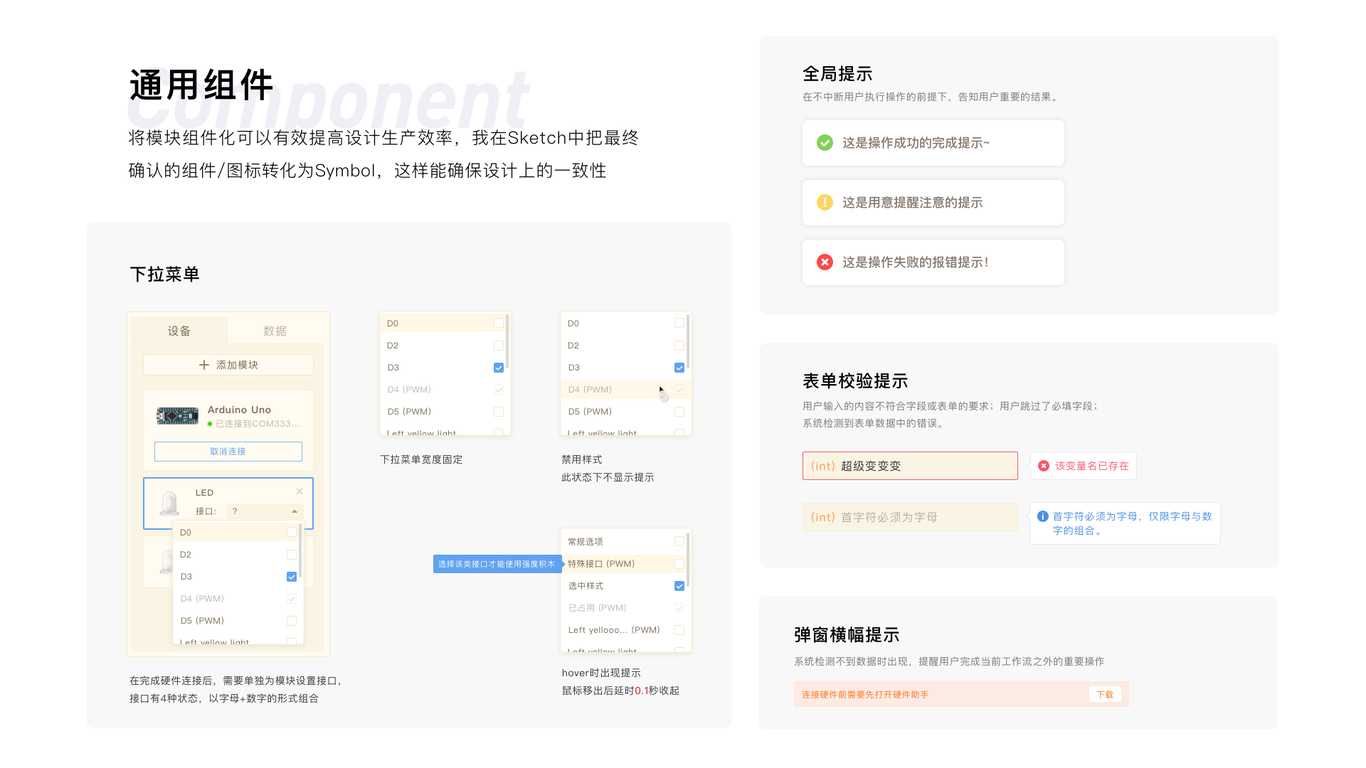Image resolution: width=1366 pixels, height=768 pixels.
Task: Check D5 (PWM) in the LED card dropdown
Action: (x=292, y=621)
